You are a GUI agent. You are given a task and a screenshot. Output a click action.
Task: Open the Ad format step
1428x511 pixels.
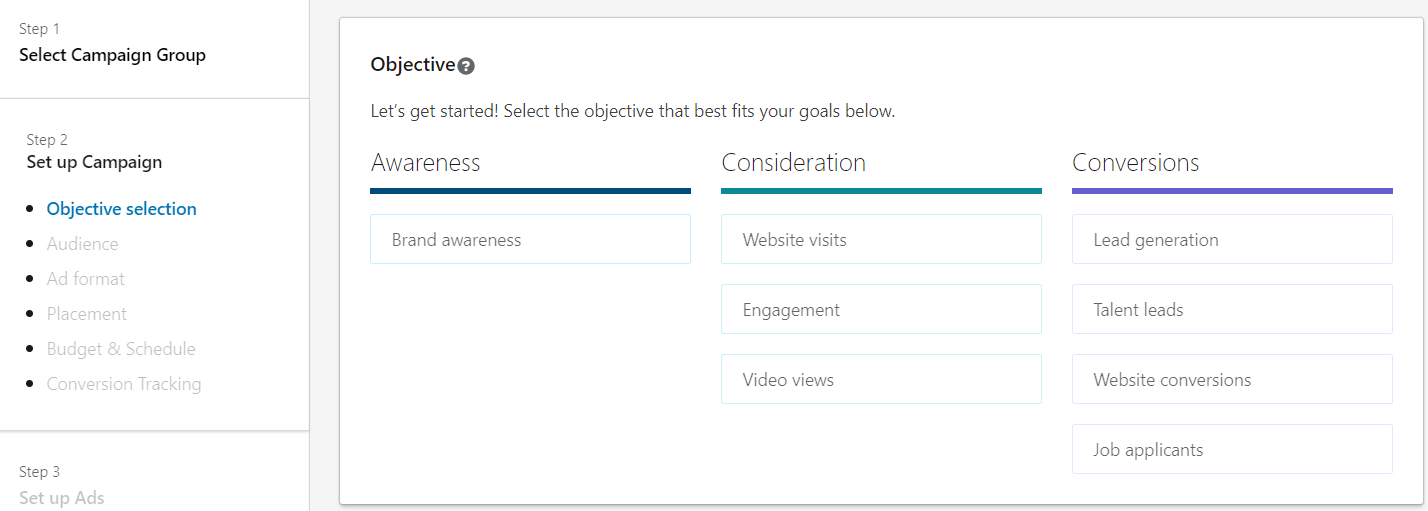(85, 279)
